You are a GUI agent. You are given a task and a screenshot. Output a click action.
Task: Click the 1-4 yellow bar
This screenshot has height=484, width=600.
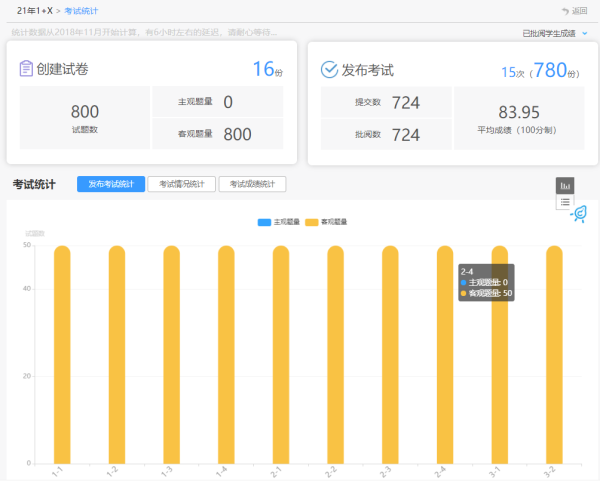point(226,355)
